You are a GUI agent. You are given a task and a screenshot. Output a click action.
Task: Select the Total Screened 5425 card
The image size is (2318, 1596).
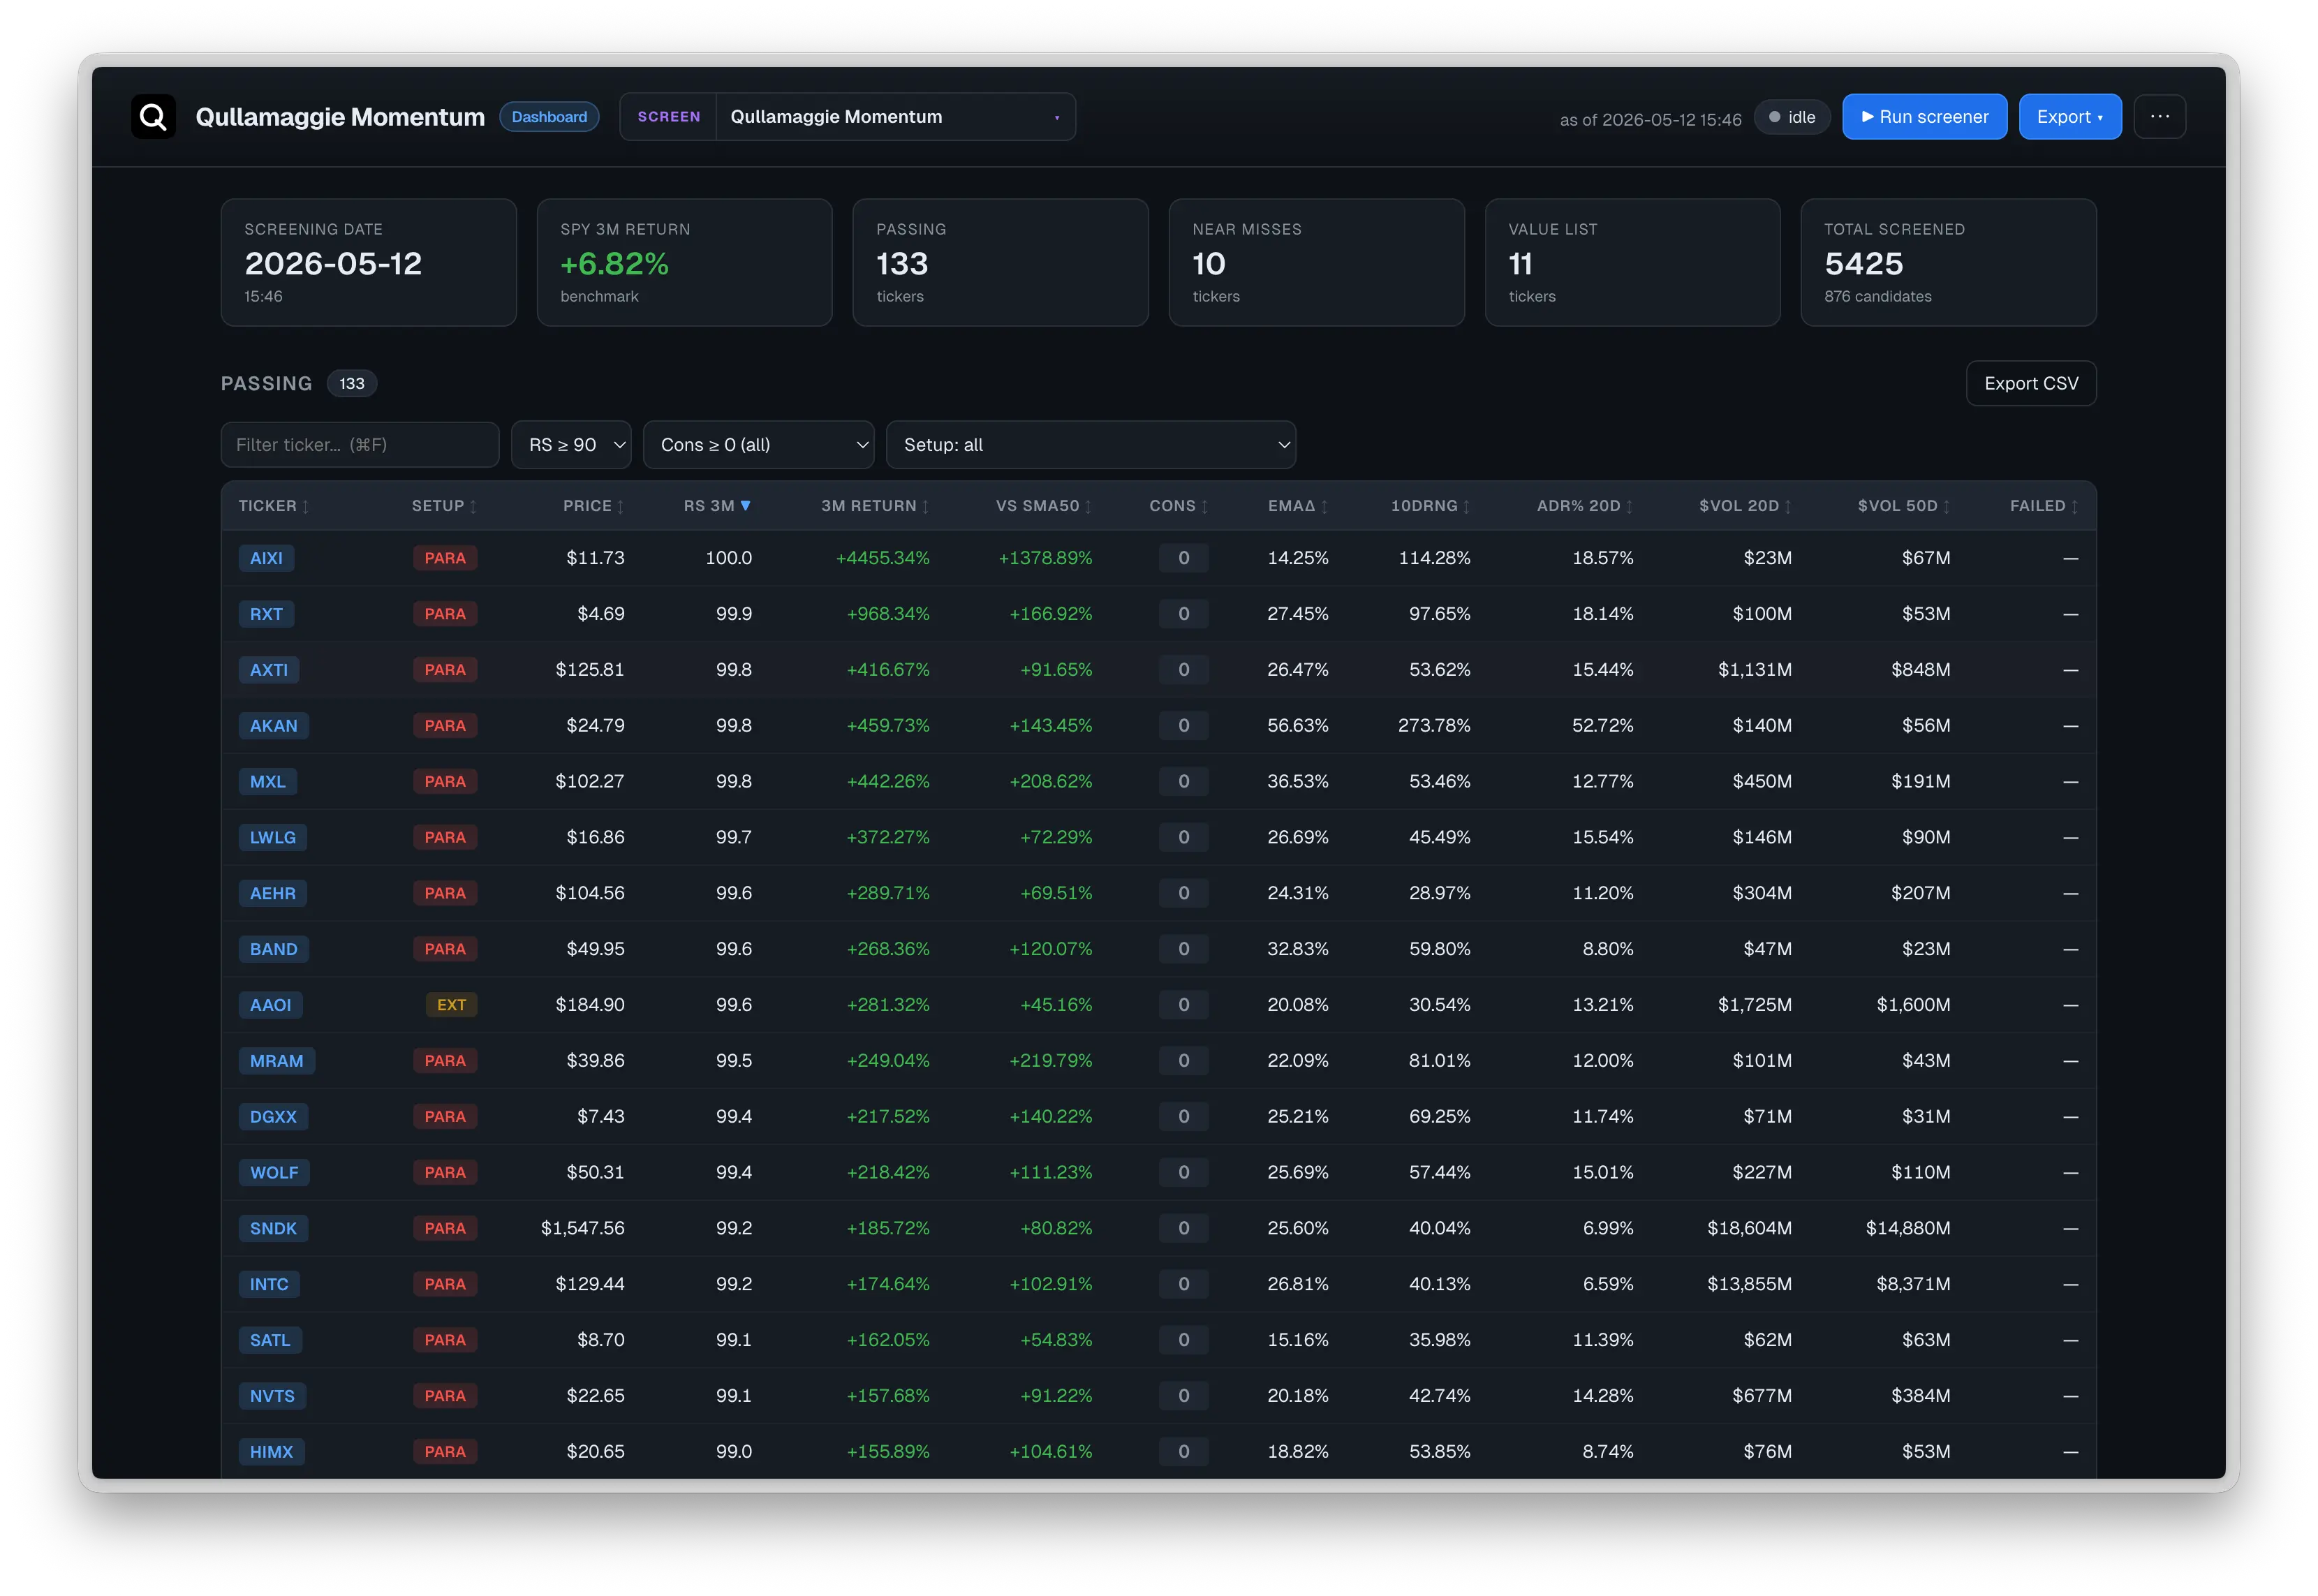(1948, 263)
